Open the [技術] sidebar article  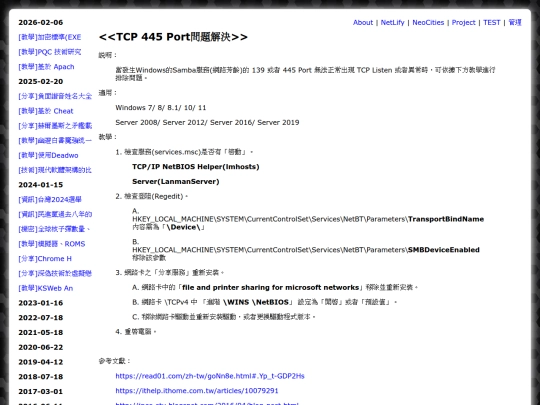click(x=55, y=170)
